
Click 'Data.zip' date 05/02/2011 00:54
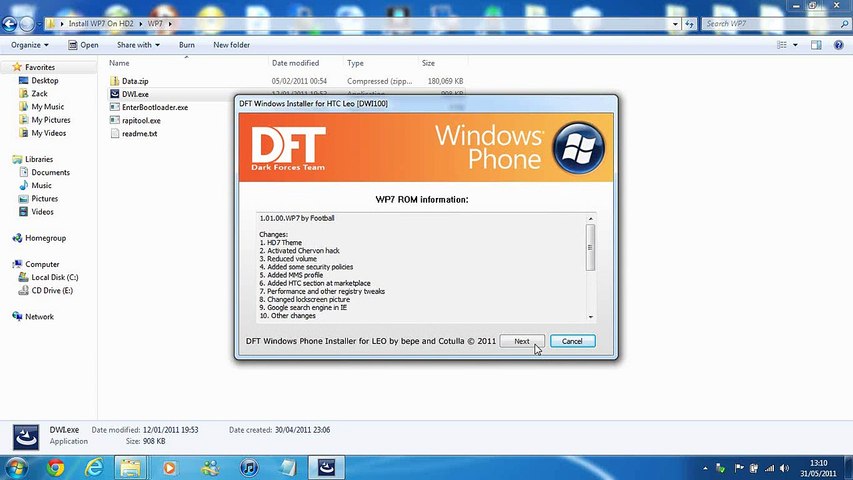coord(299,81)
